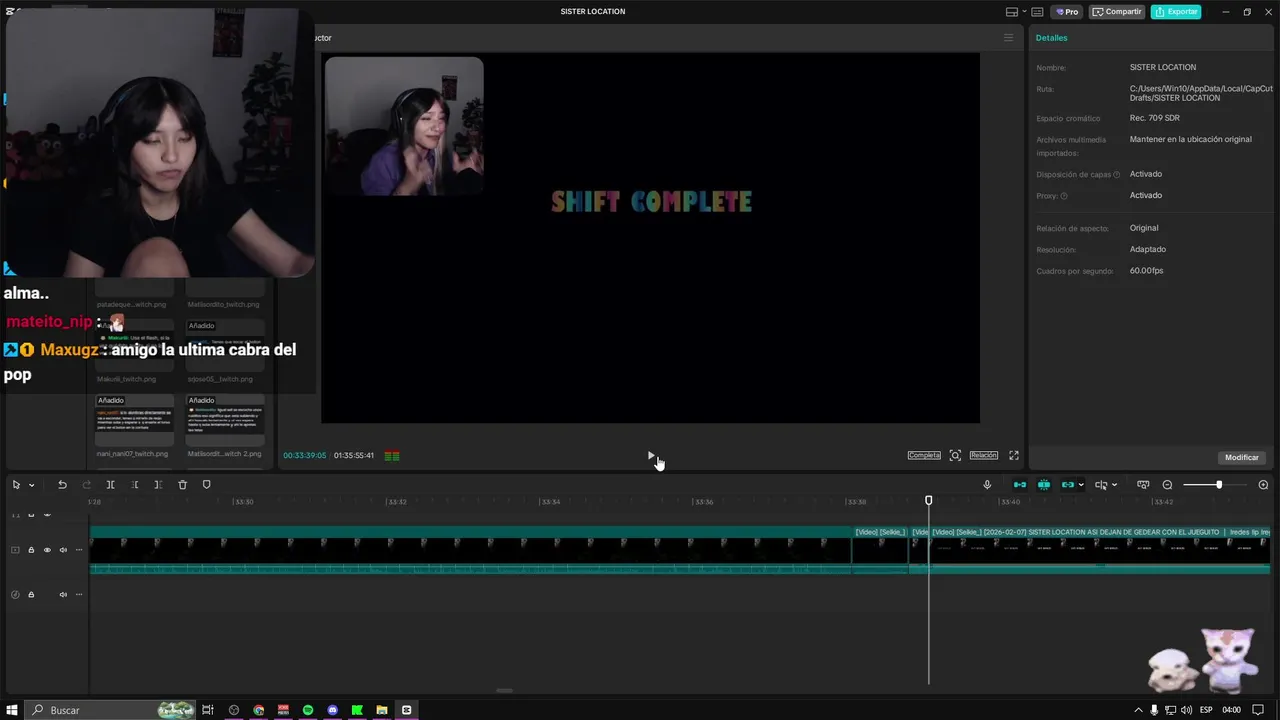Click the Modificar button
Viewport: 1280px width, 720px height.
(x=1242, y=457)
